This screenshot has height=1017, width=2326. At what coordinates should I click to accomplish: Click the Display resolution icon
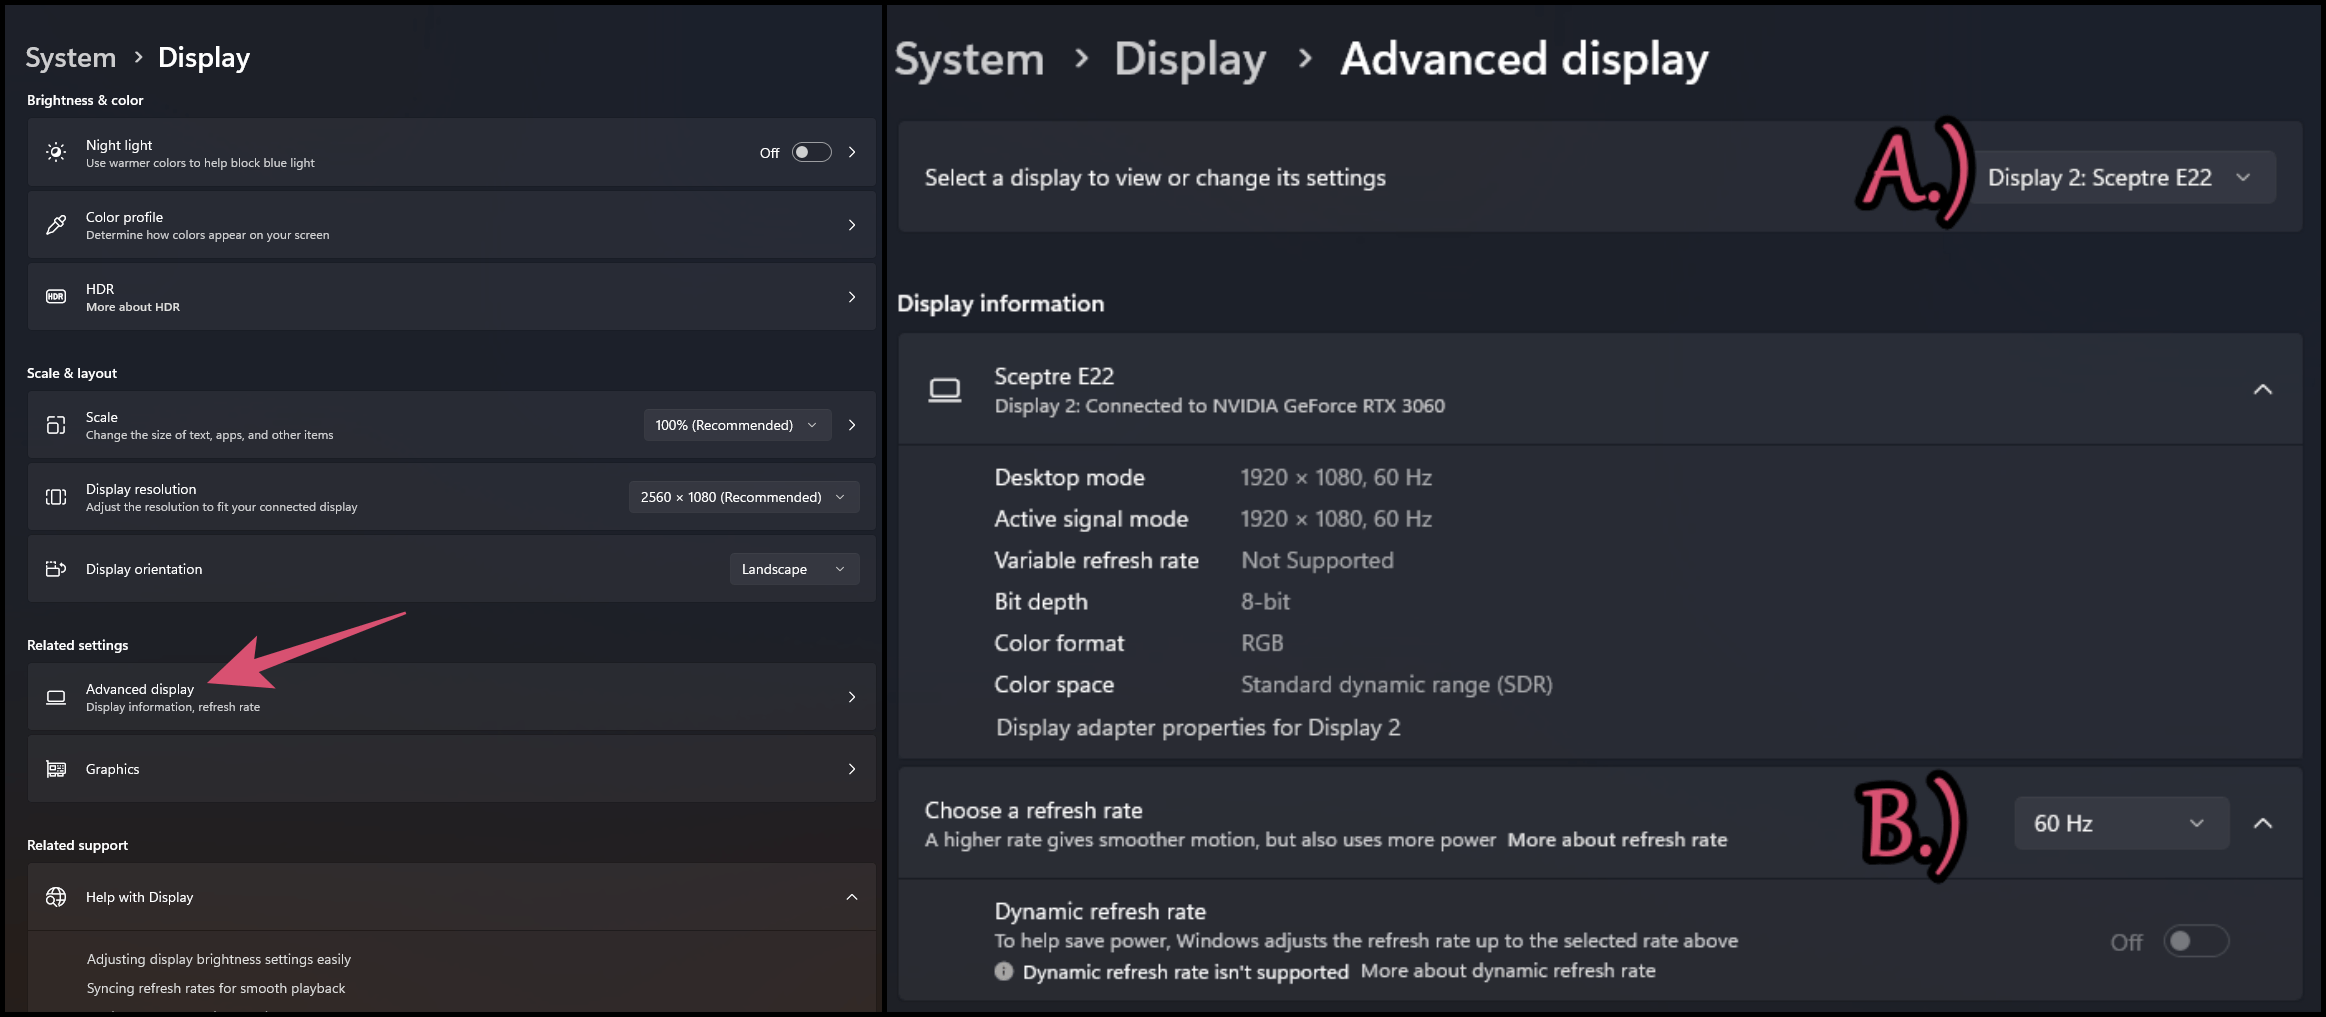56,497
